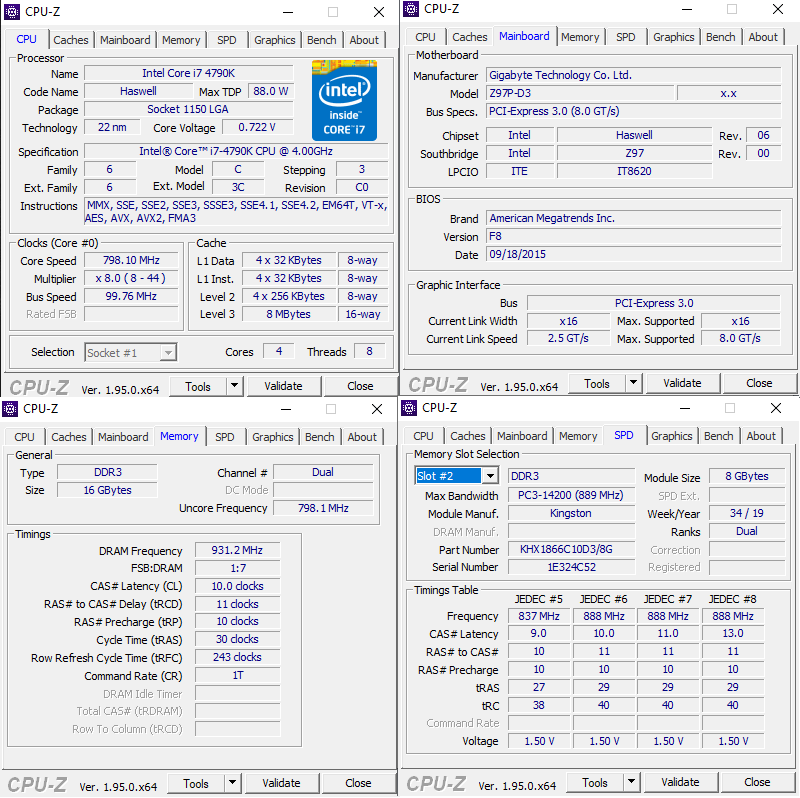This screenshot has width=800, height=798.
Task: Click BIOS date 09/18/2015 field
Action: click(x=633, y=254)
